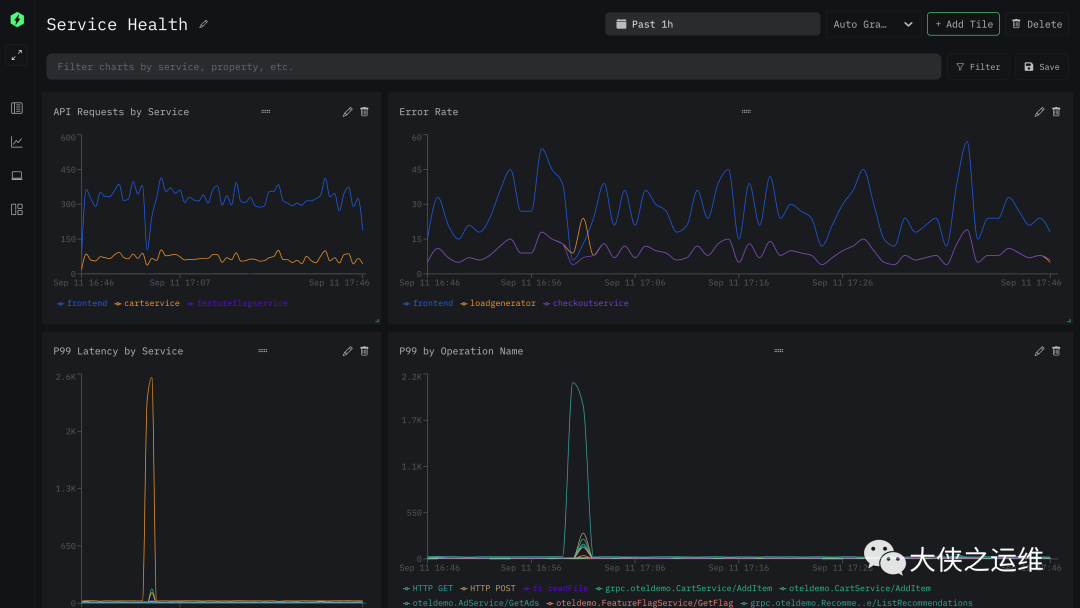This screenshot has height=608, width=1080.
Task: Click the P99 Latency by Service title
Action: point(118,351)
